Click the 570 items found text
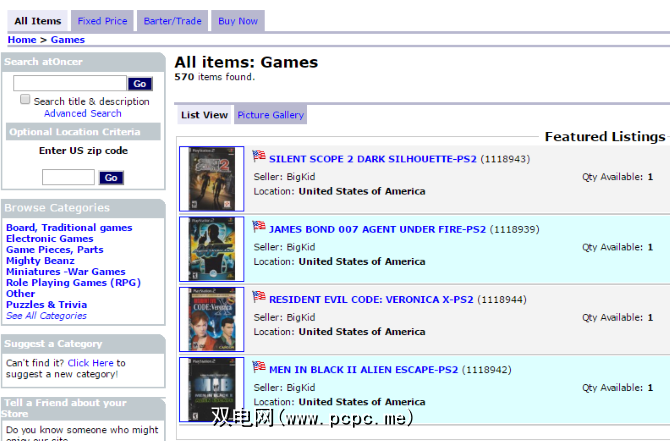 (x=215, y=77)
